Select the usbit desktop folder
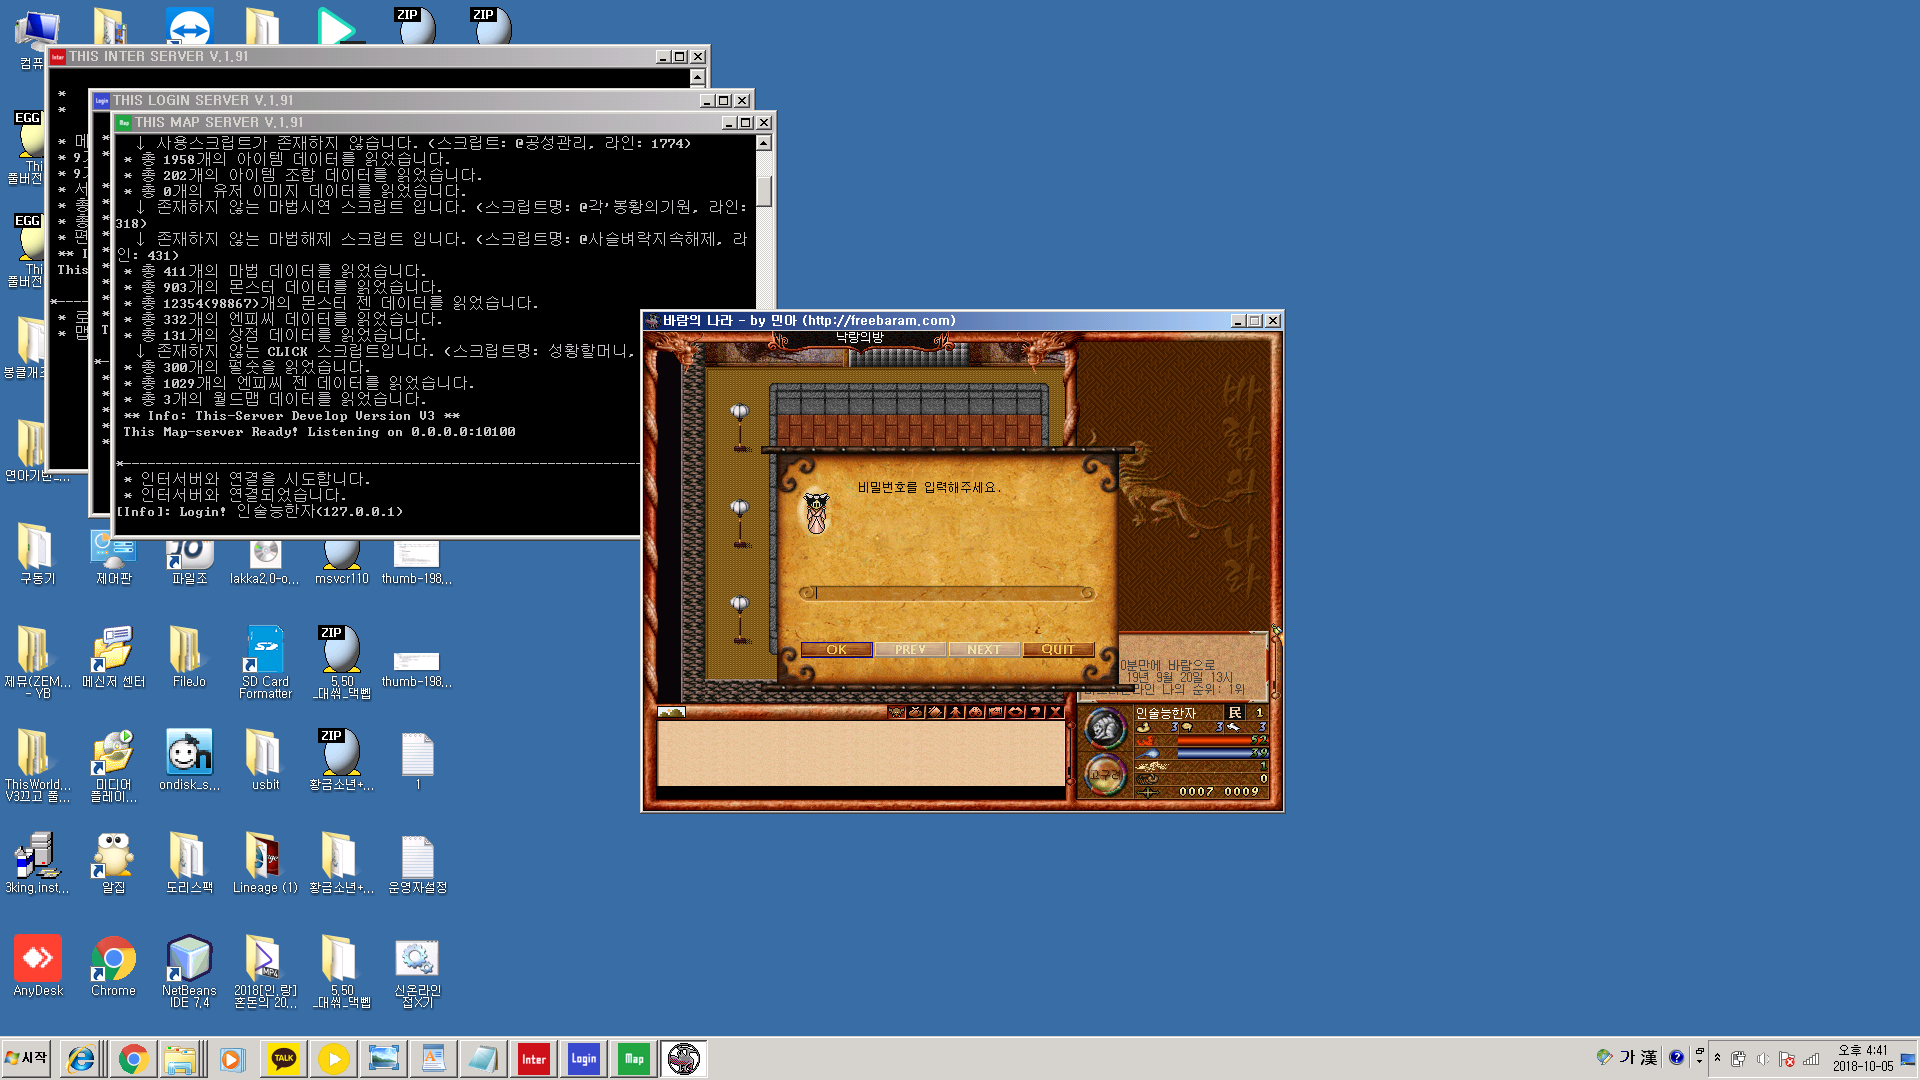 pos(265,760)
